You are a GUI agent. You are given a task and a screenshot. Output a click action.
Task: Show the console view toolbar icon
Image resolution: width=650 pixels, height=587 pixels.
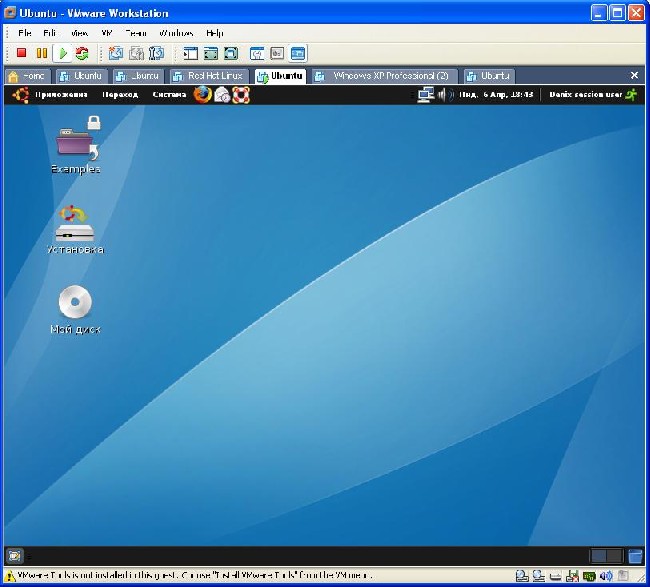point(298,53)
